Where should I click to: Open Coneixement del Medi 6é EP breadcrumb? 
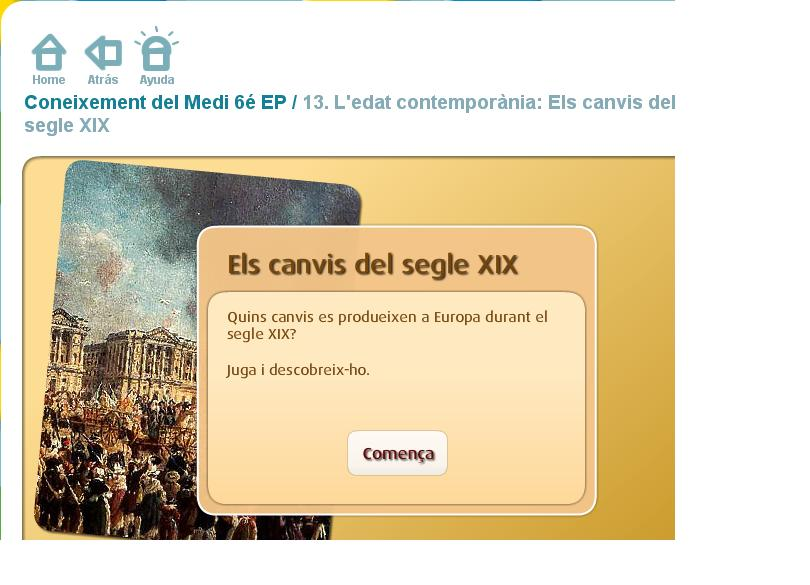click(155, 102)
